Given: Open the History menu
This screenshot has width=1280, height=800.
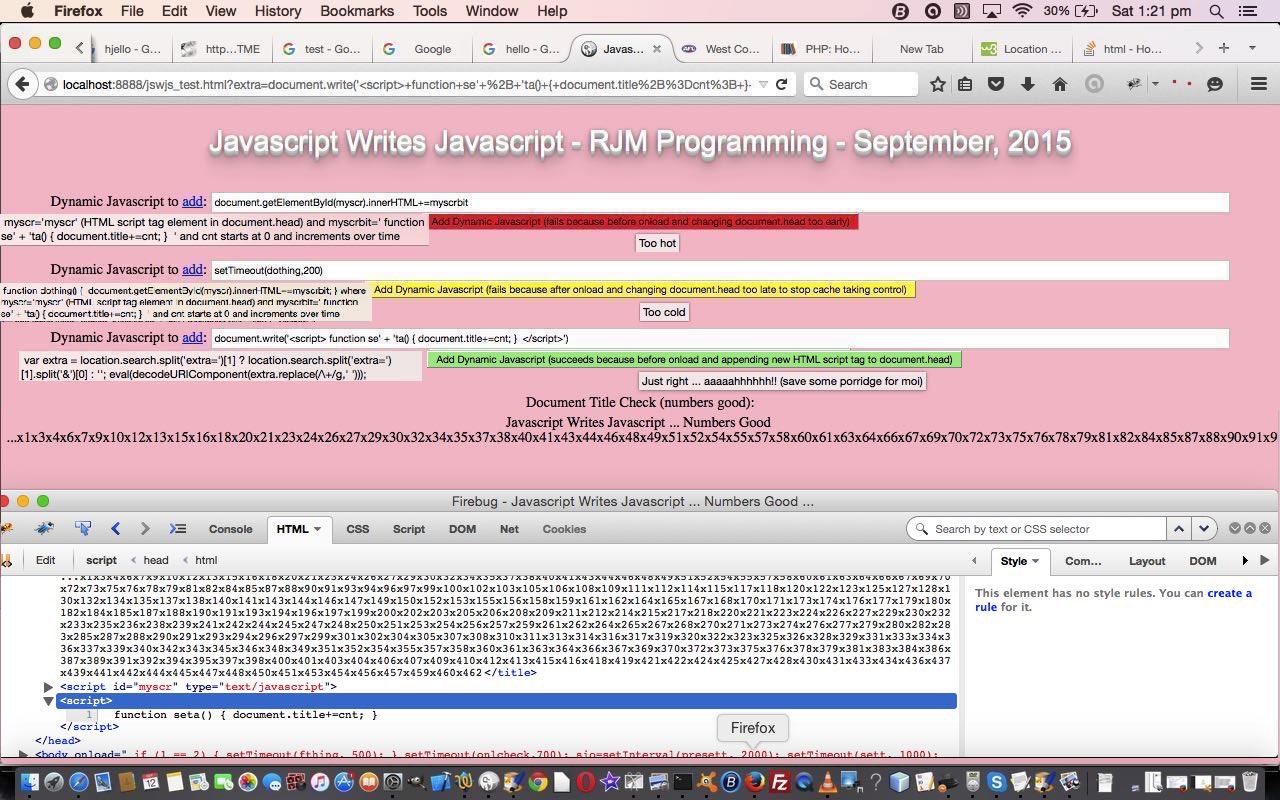Looking at the screenshot, I should (x=277, y=11).
